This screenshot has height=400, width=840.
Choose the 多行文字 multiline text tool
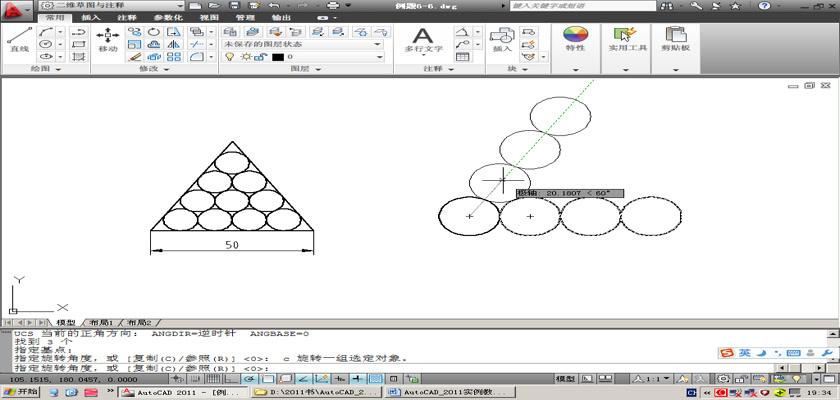click(423, 39)
